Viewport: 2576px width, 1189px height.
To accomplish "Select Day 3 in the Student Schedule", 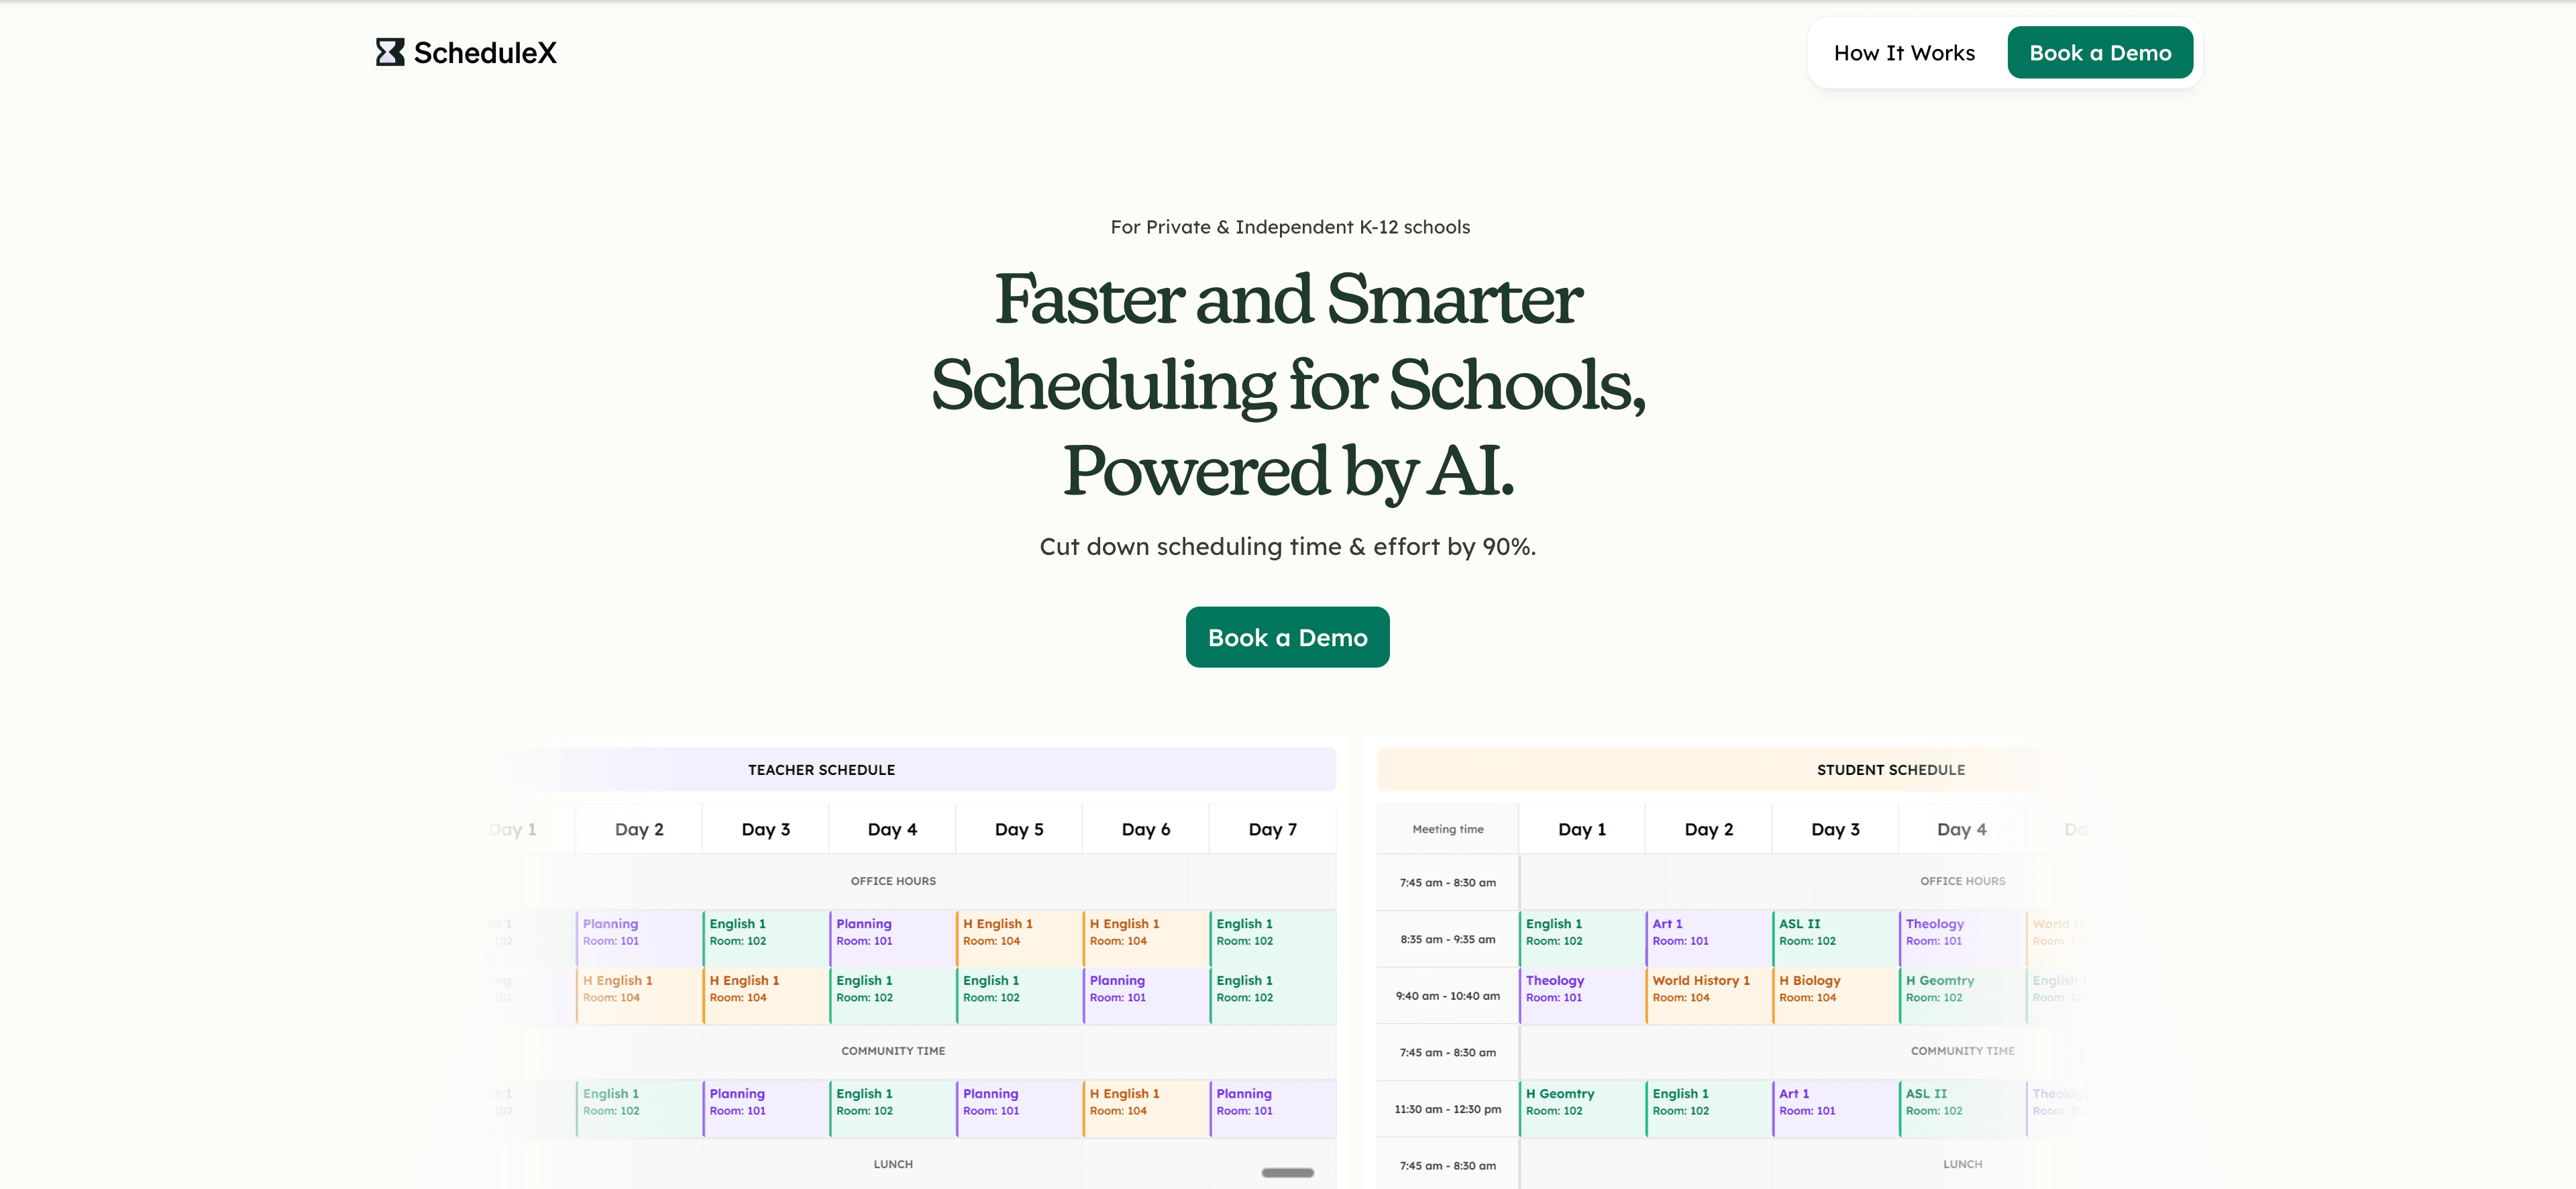I will tap(1834, 829).
